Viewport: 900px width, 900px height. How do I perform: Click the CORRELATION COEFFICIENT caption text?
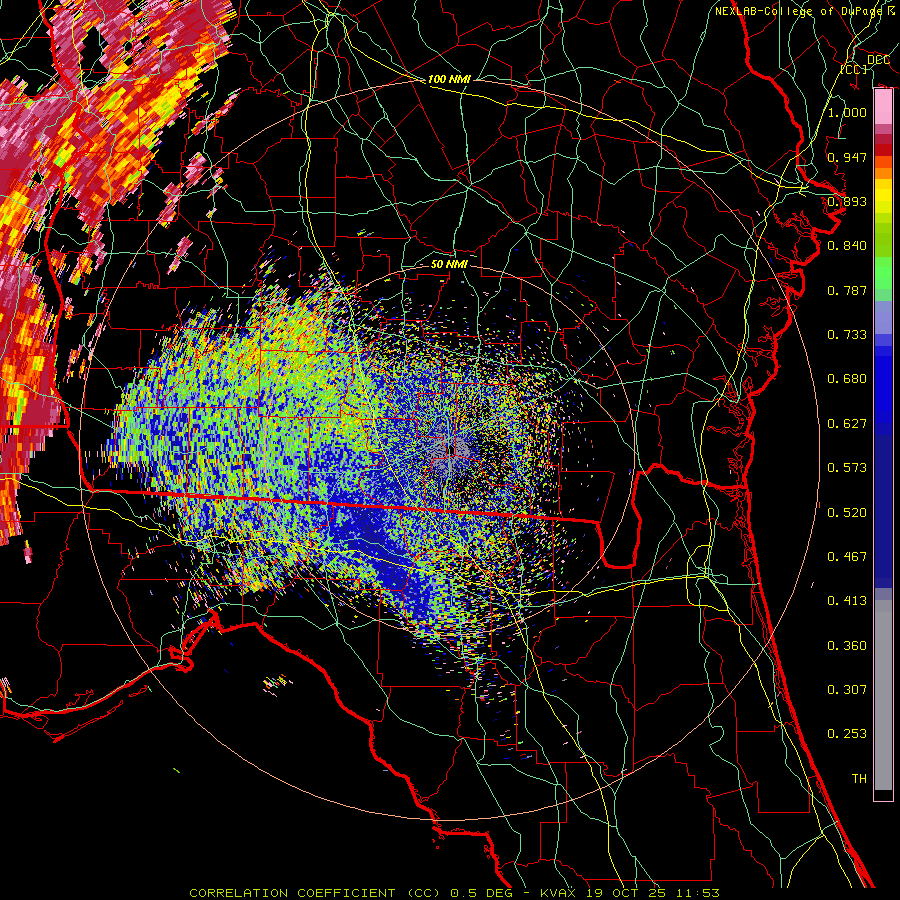pos(292,893)
